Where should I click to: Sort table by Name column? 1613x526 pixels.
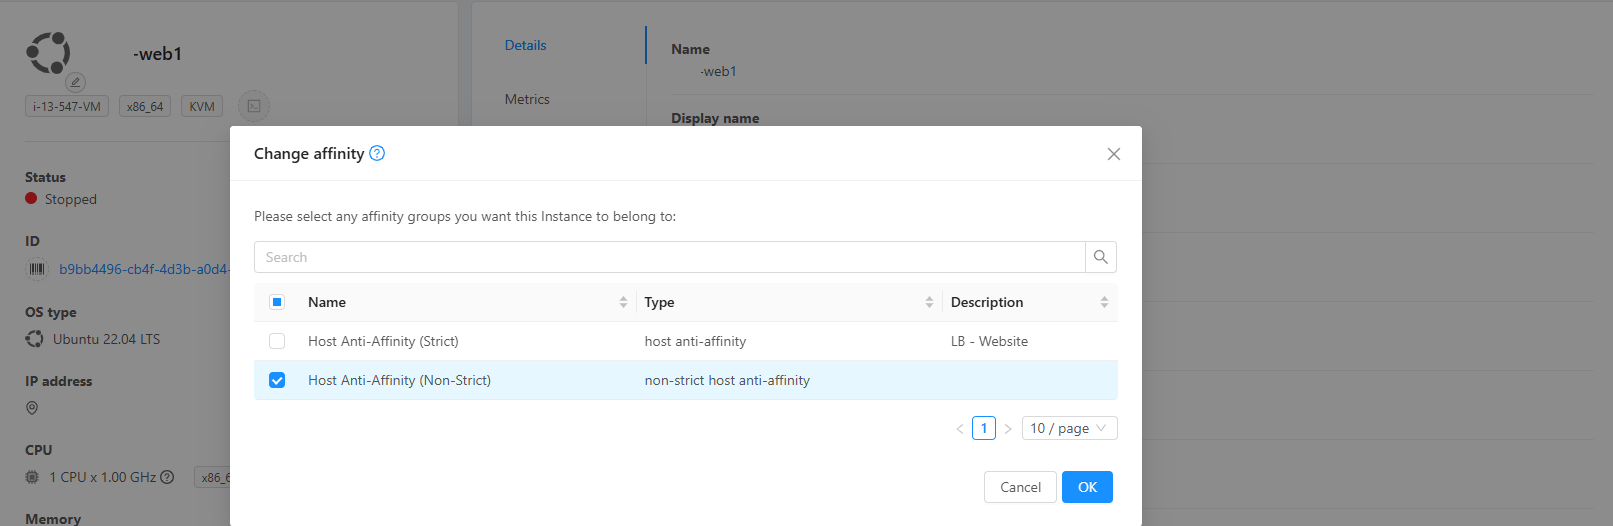[623, 302]
